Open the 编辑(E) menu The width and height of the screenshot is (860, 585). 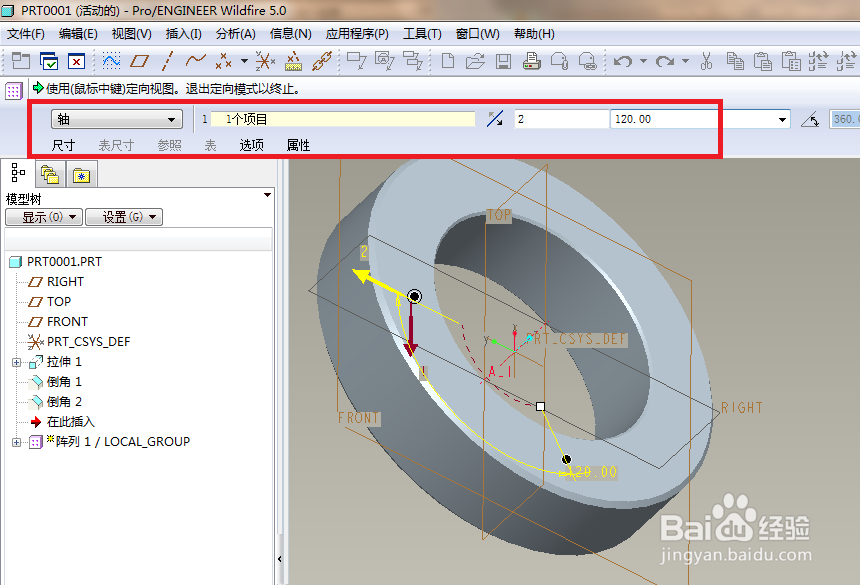(78, 34)
